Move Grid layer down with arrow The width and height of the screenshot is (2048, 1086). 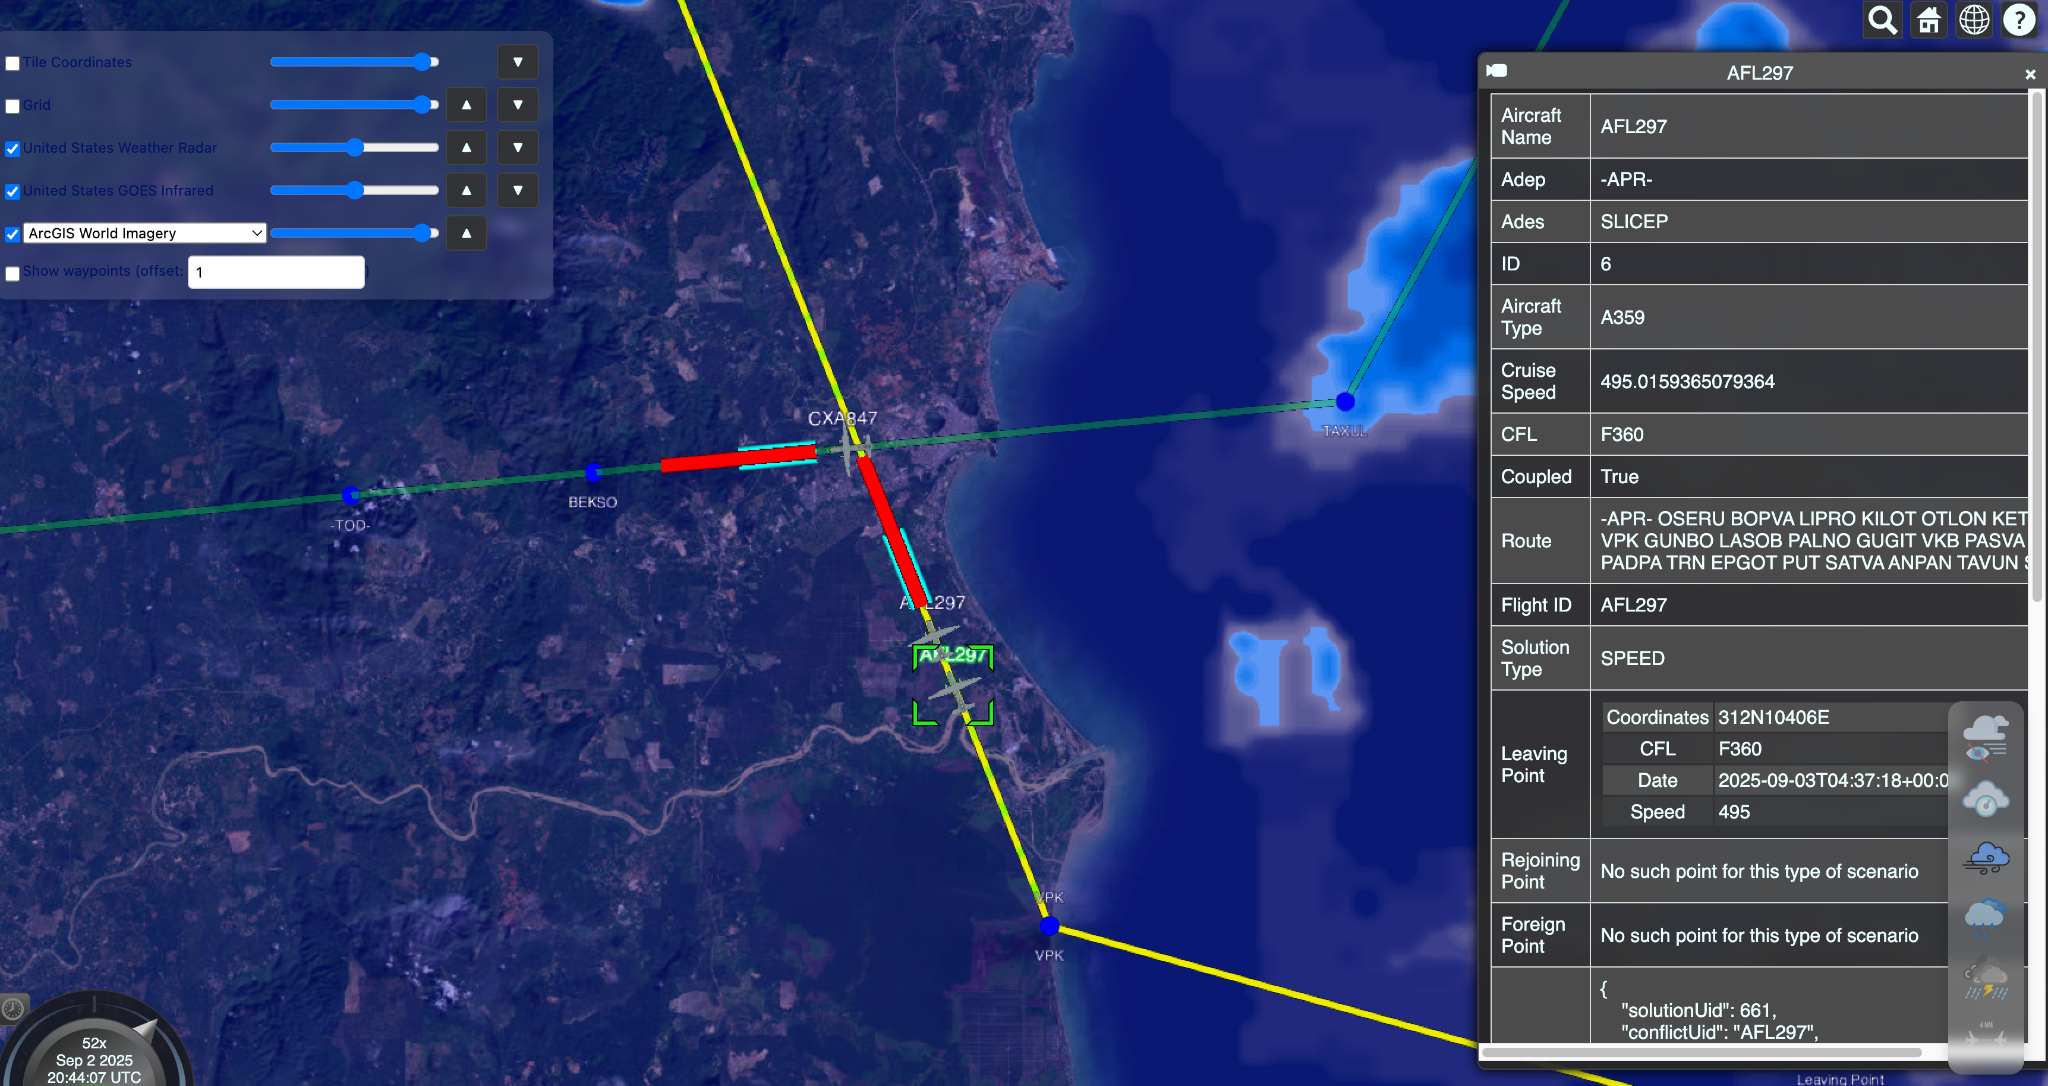[x=517, y=105]
